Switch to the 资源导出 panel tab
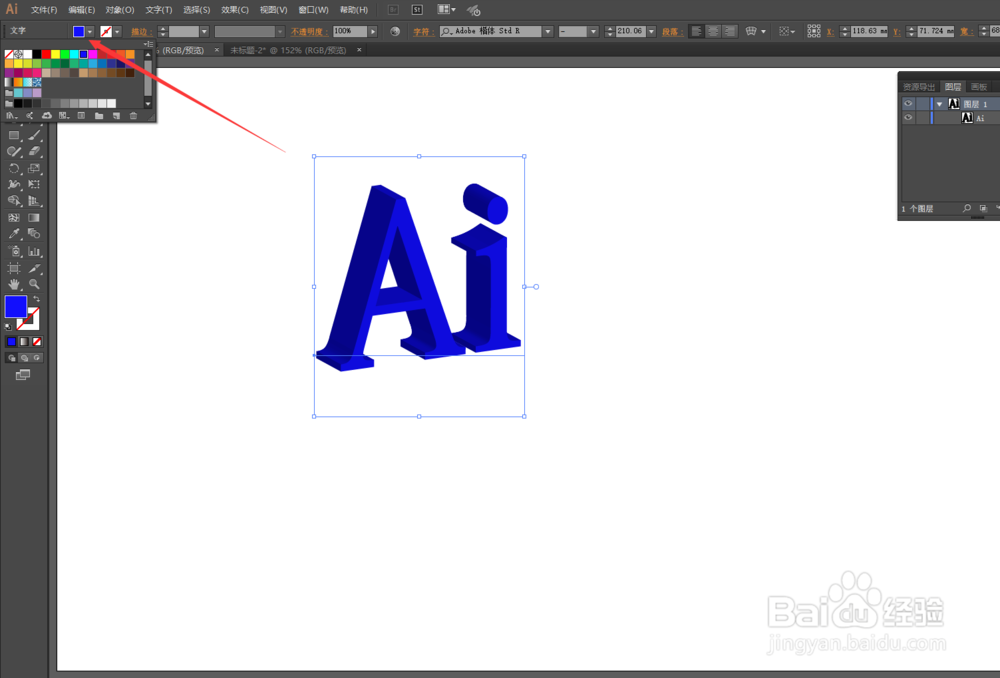1000x678 pixels. tap(919, 87)
